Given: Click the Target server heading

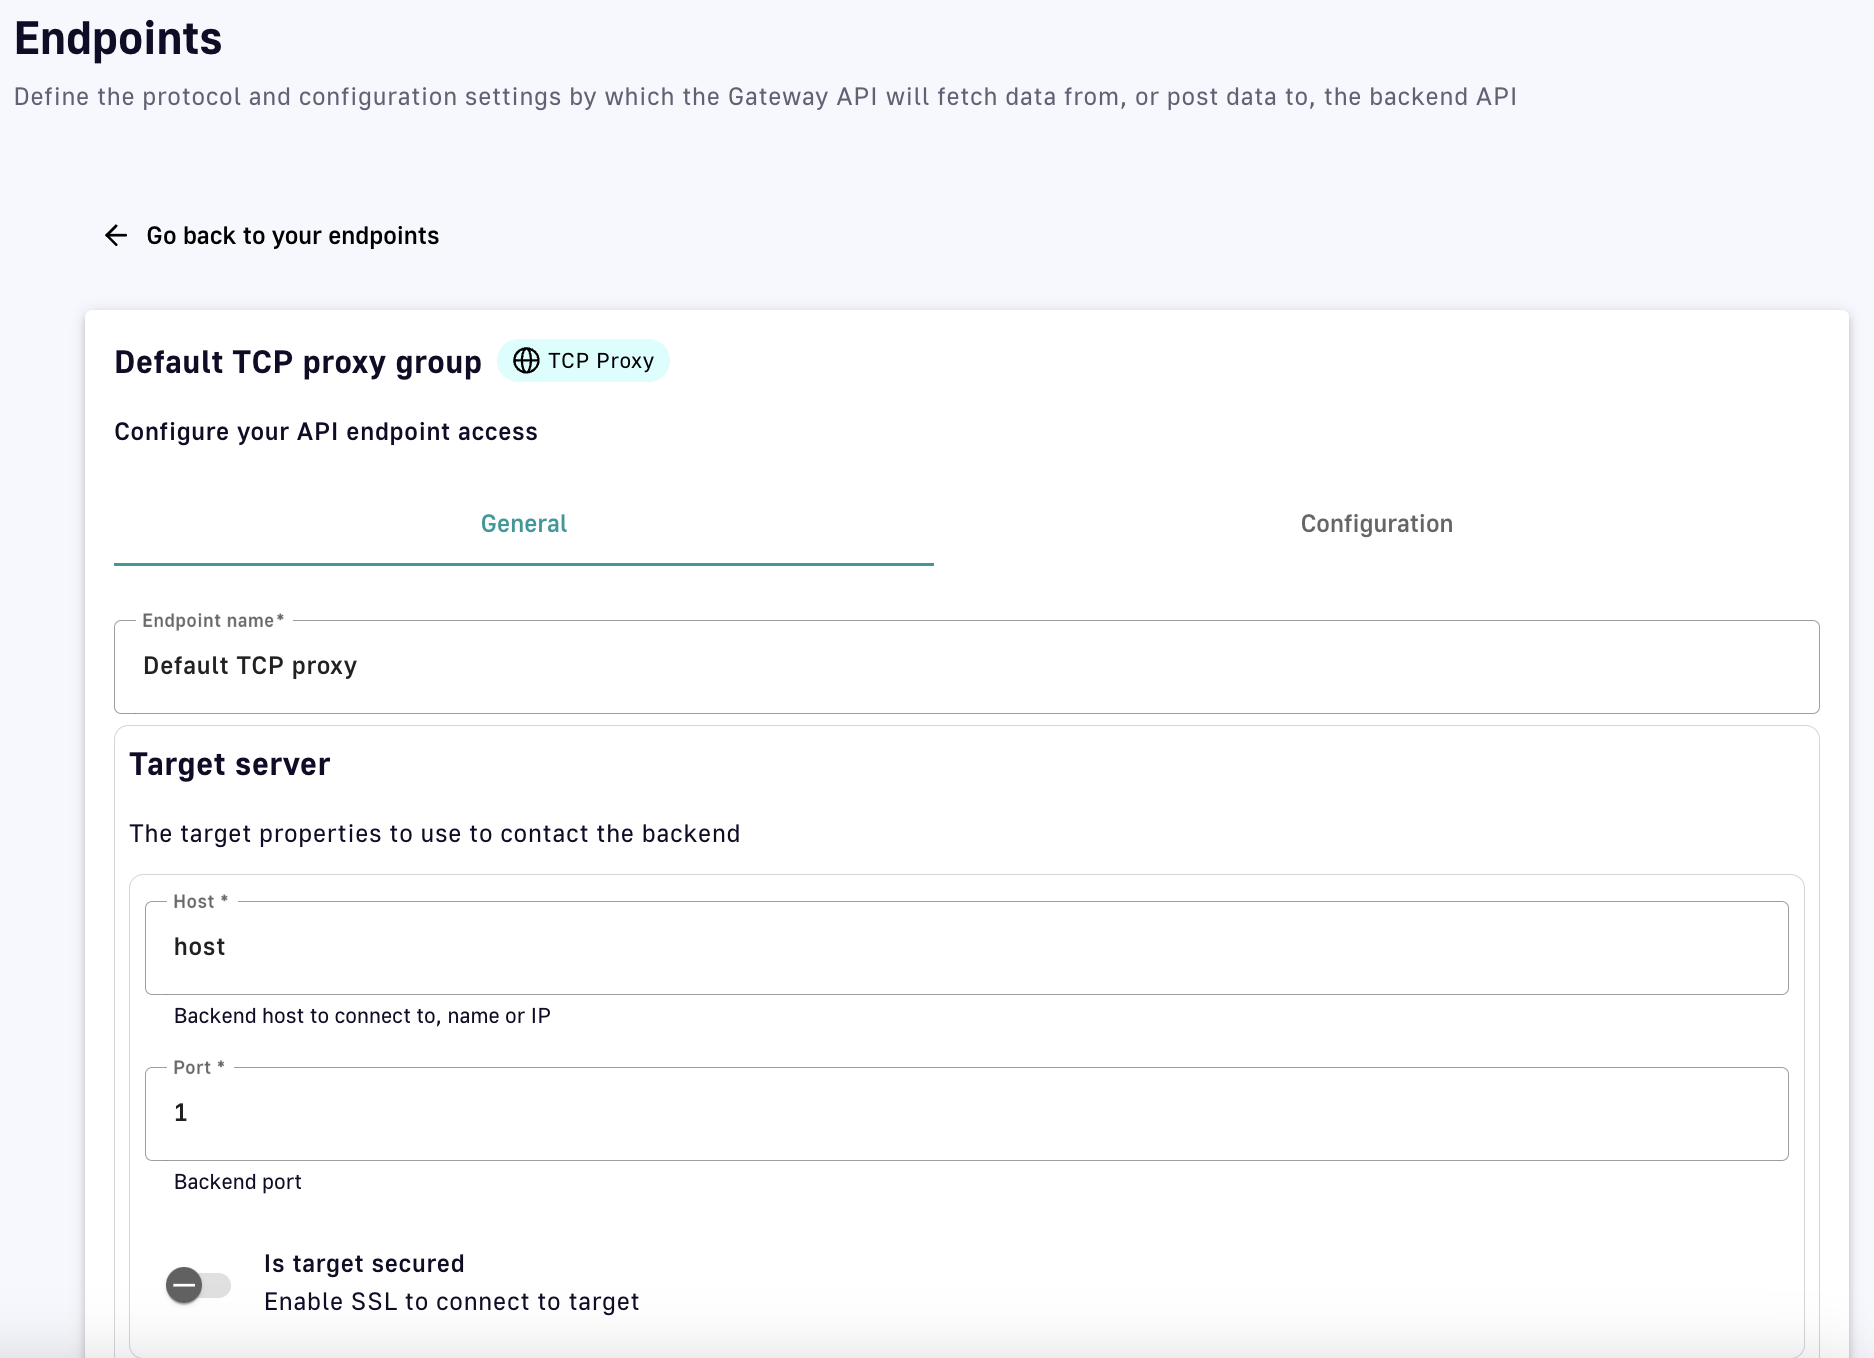Looking at the screenshot, I should (x=229, y=765).
